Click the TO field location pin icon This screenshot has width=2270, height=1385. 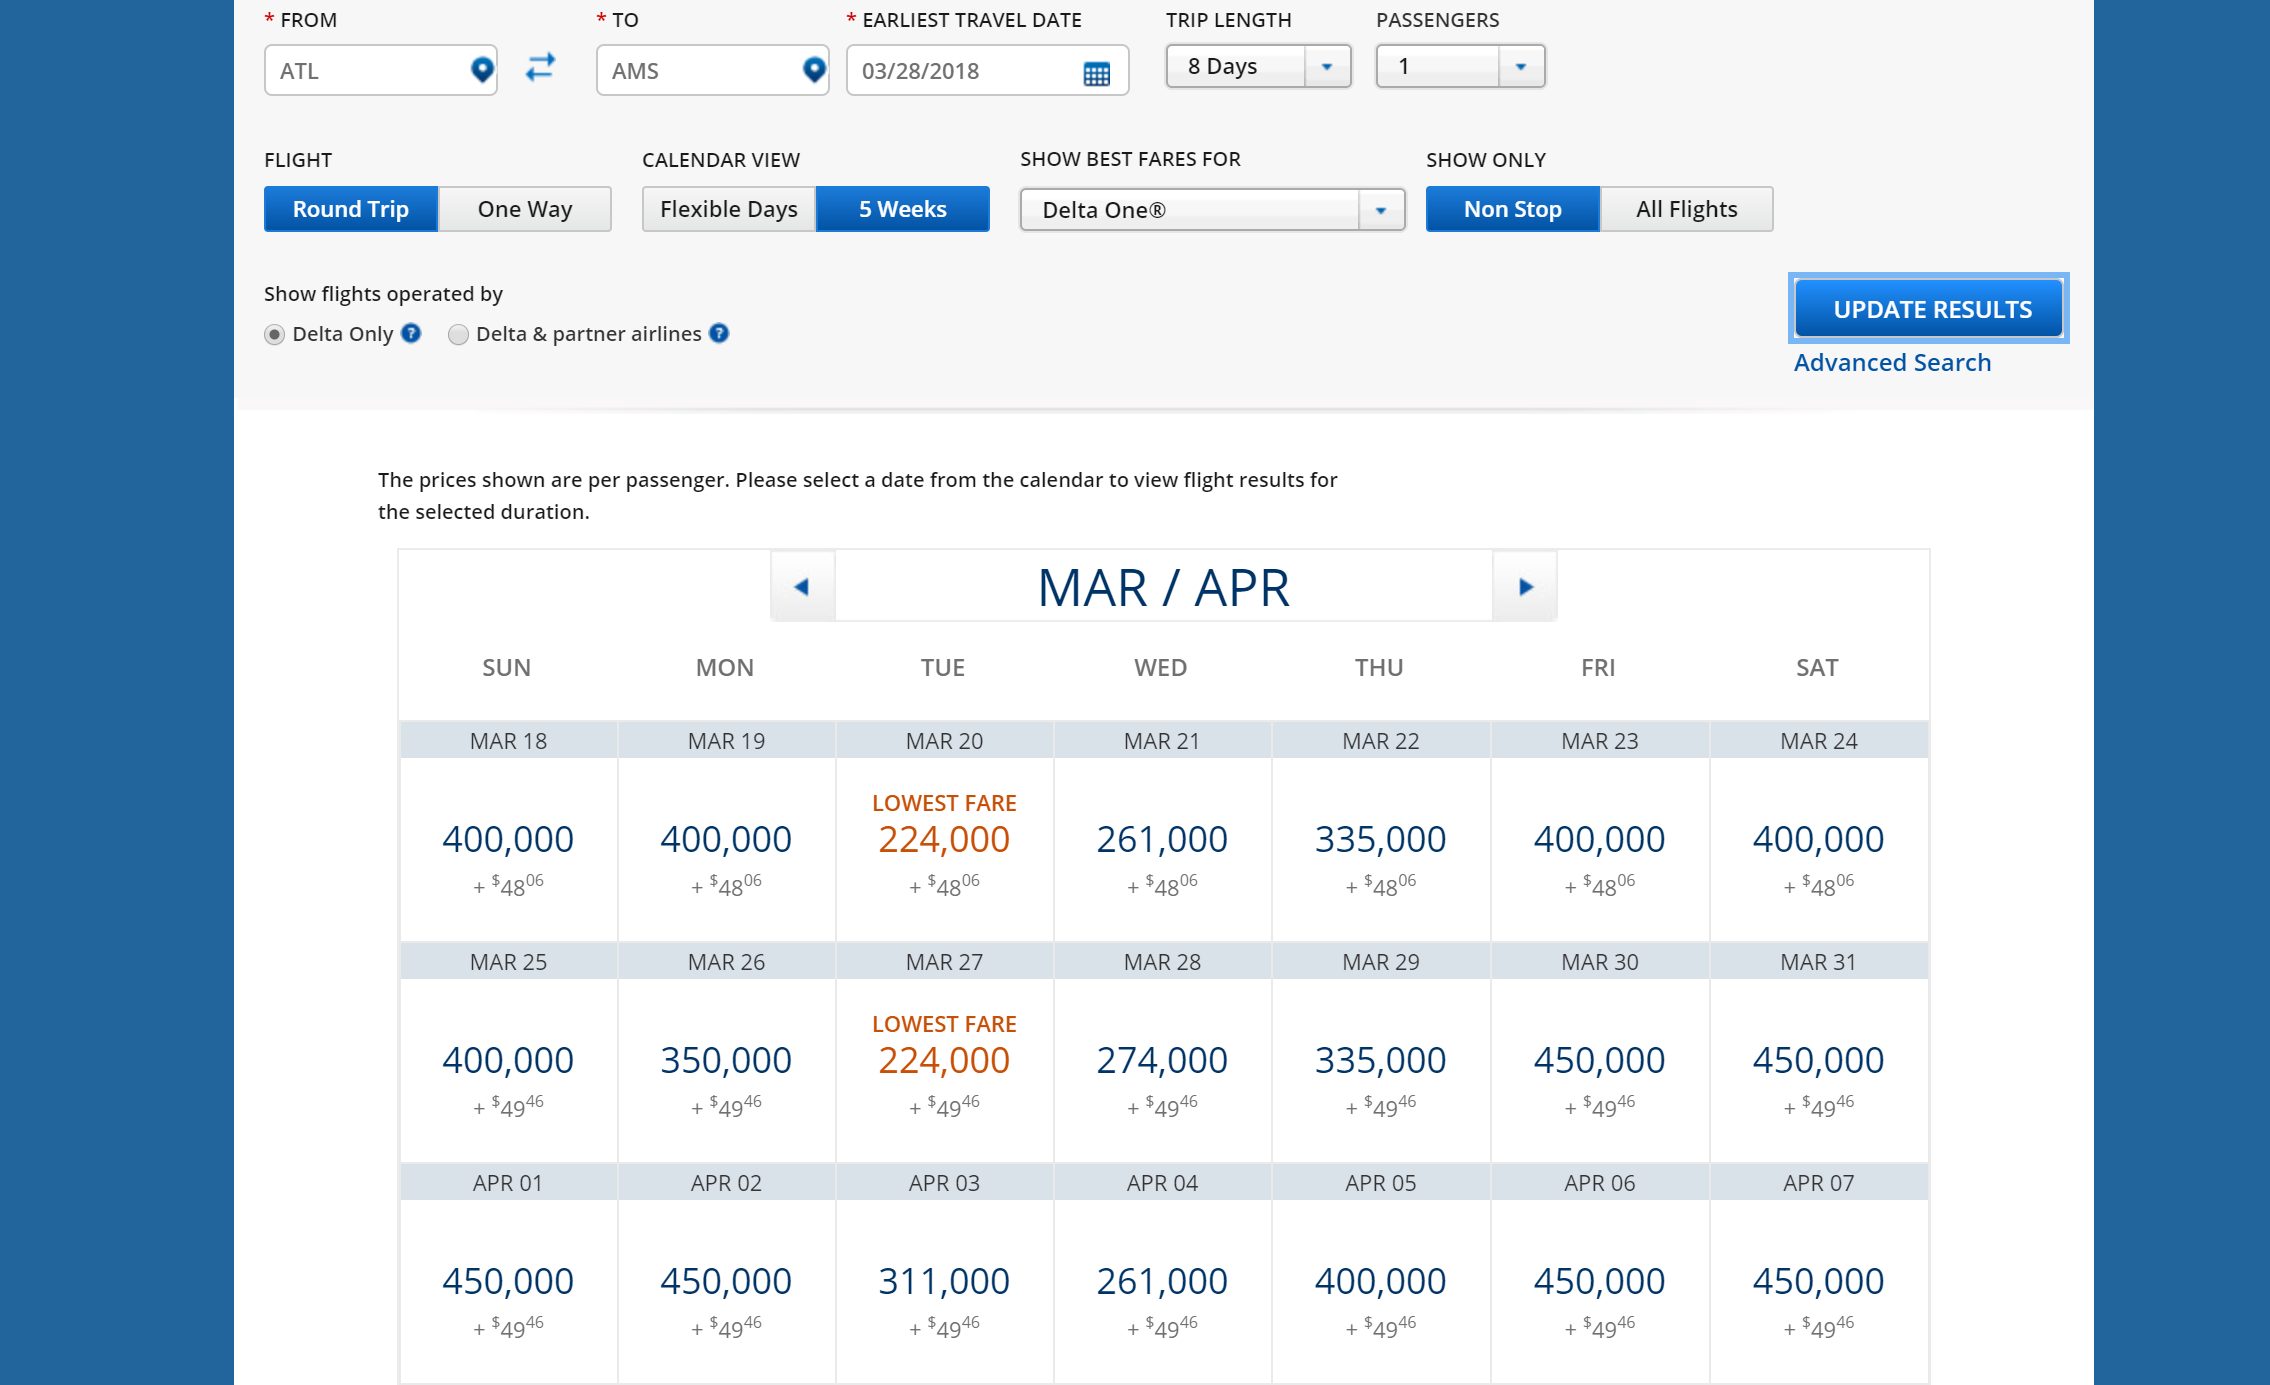814,69
